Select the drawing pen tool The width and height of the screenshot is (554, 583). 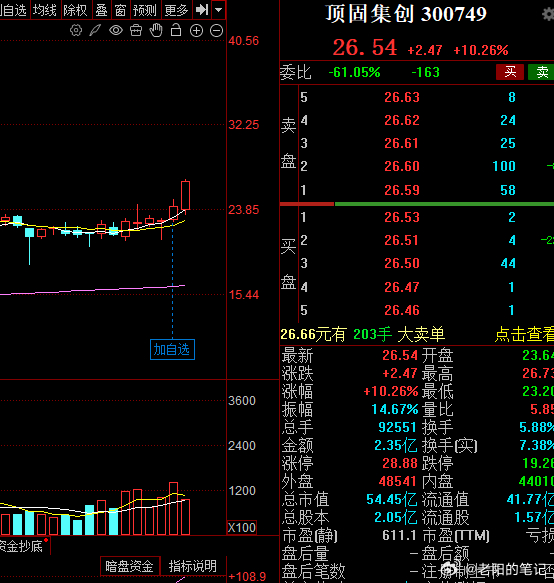click(x=96, y=30)
